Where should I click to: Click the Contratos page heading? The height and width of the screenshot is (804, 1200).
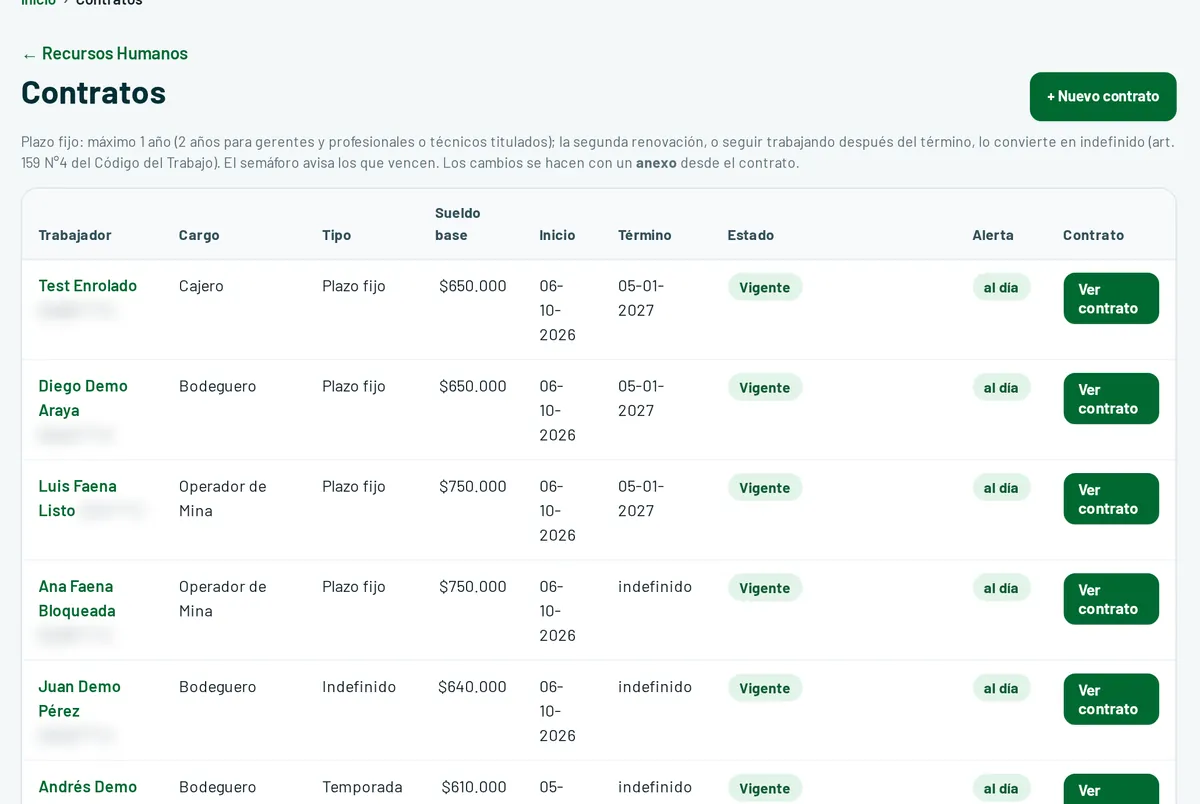(x=94, y=92)
